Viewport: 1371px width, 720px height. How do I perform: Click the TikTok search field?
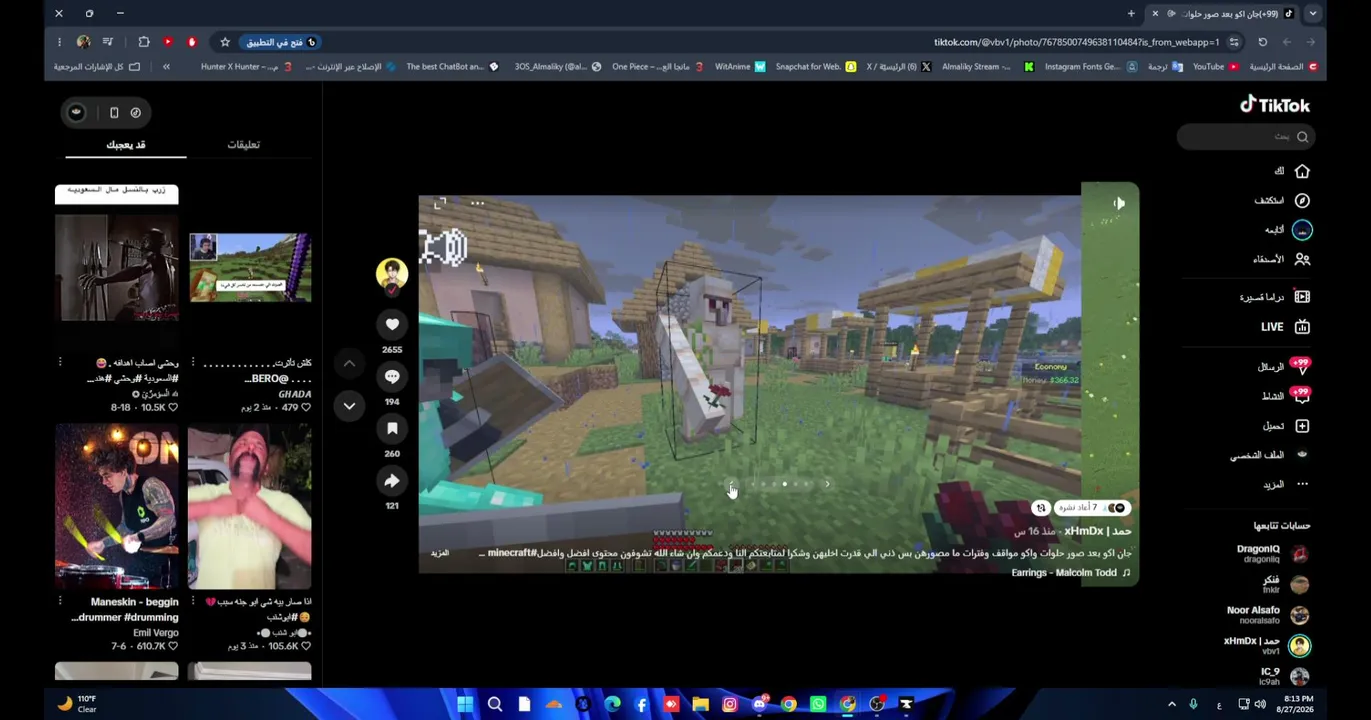click(1245, 136)
